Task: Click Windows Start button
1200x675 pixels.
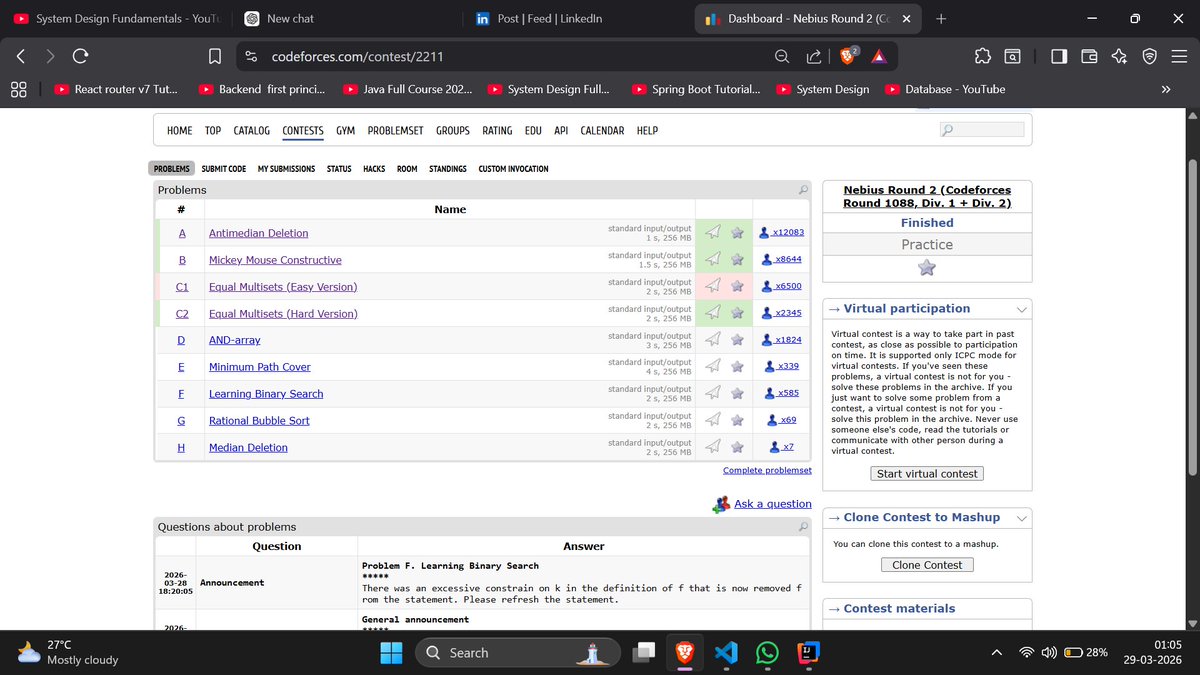Action: 391,652
